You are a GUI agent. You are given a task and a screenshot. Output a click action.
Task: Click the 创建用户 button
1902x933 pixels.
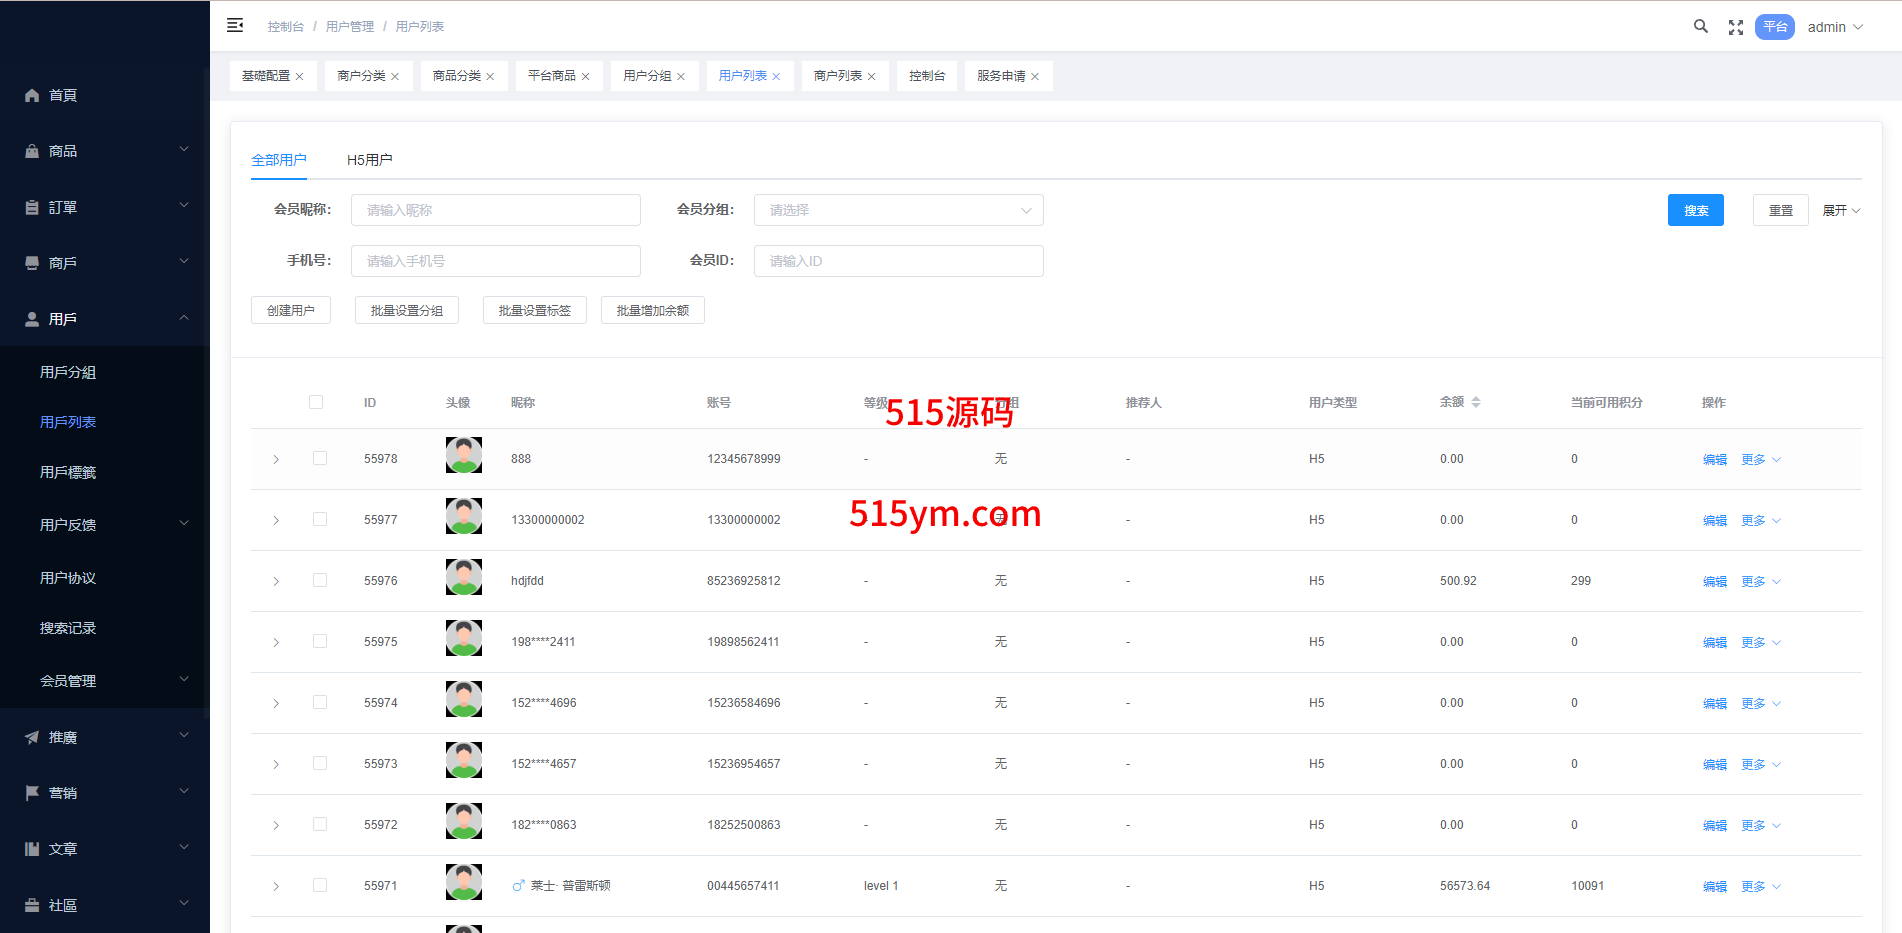pos(290,311)
